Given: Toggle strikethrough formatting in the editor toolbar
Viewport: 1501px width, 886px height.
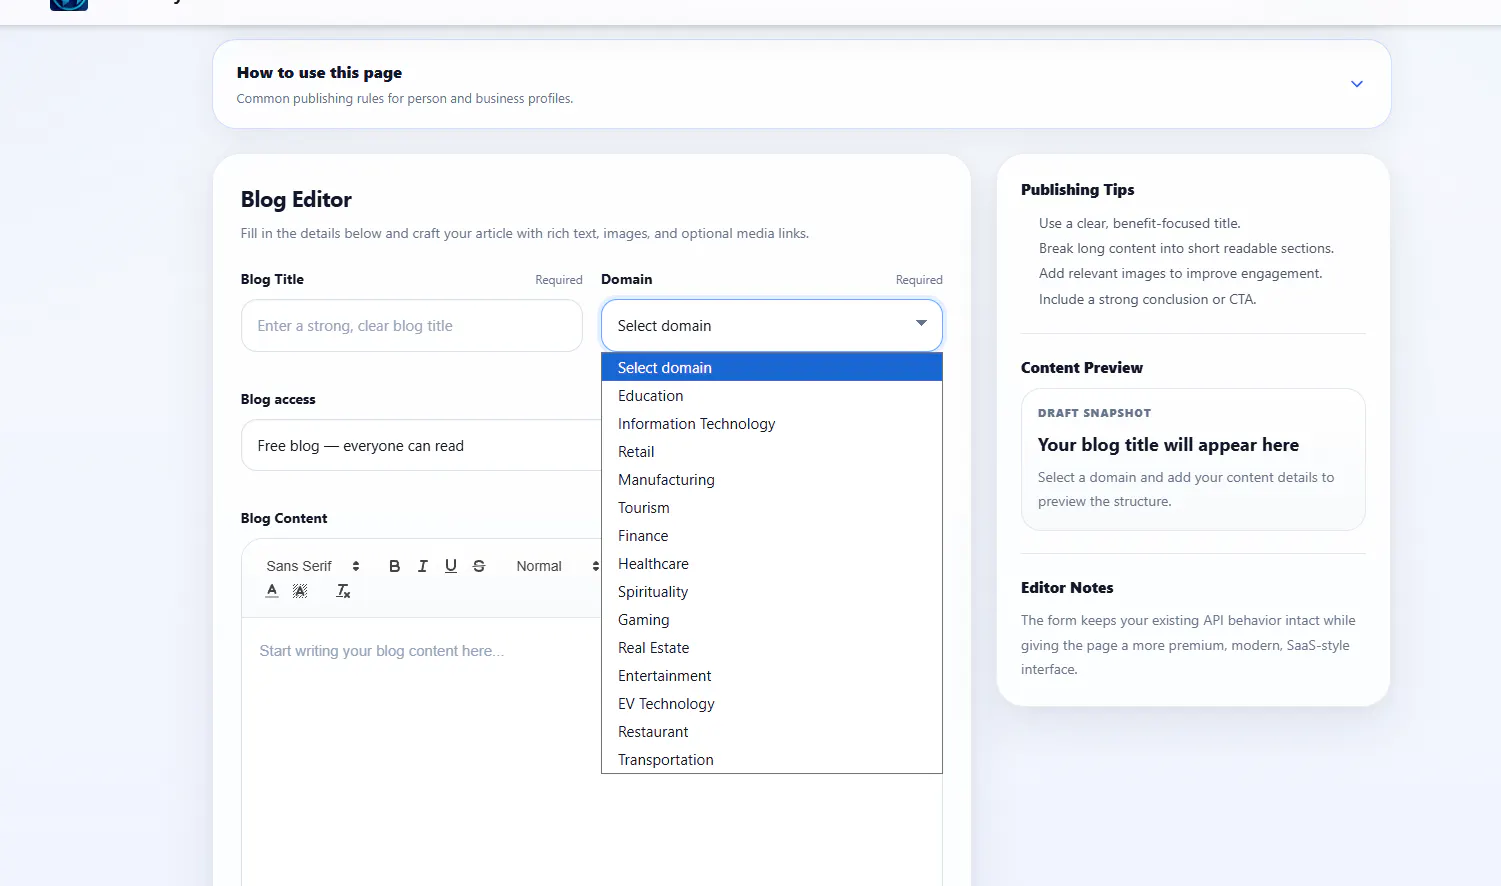Looking at the screenshot, I should pos(479,566).
